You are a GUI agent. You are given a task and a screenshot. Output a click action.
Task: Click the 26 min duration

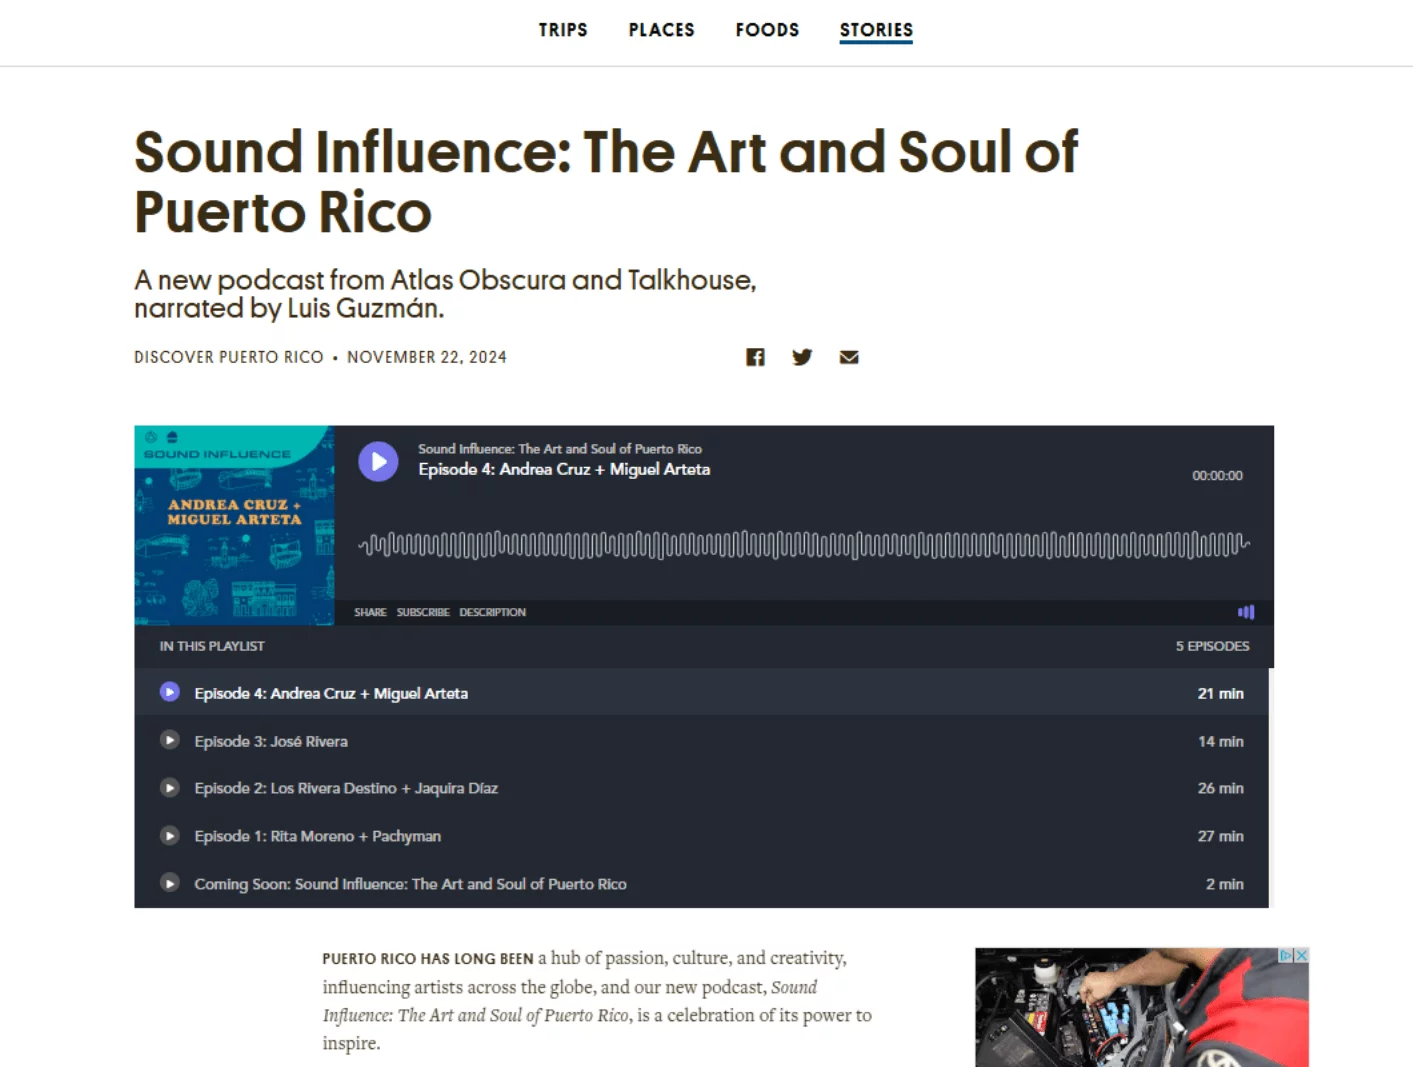point(1221,788)
